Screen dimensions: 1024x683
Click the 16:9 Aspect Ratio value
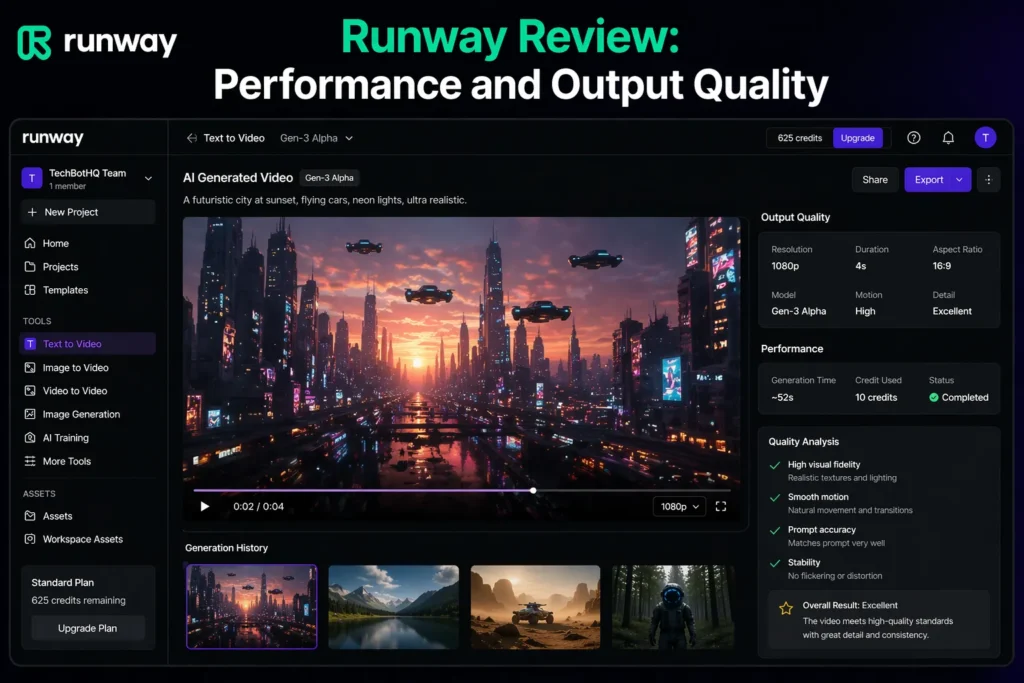point(942,266)
